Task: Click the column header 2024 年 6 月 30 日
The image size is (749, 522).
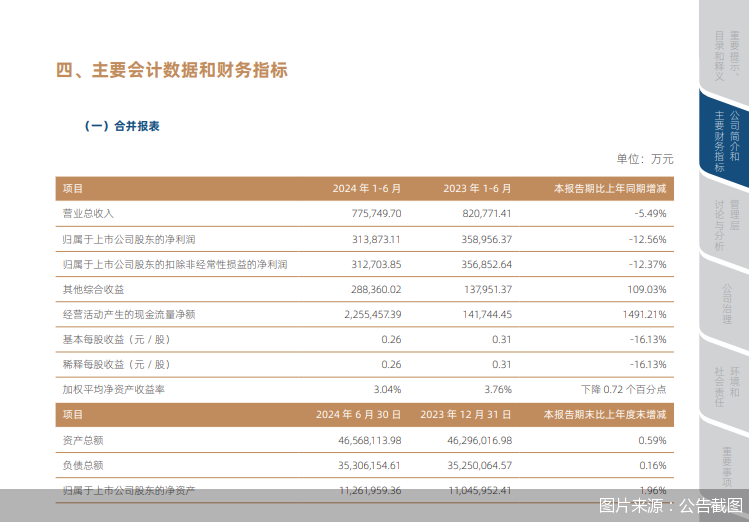Action: [x=358, y=415]
